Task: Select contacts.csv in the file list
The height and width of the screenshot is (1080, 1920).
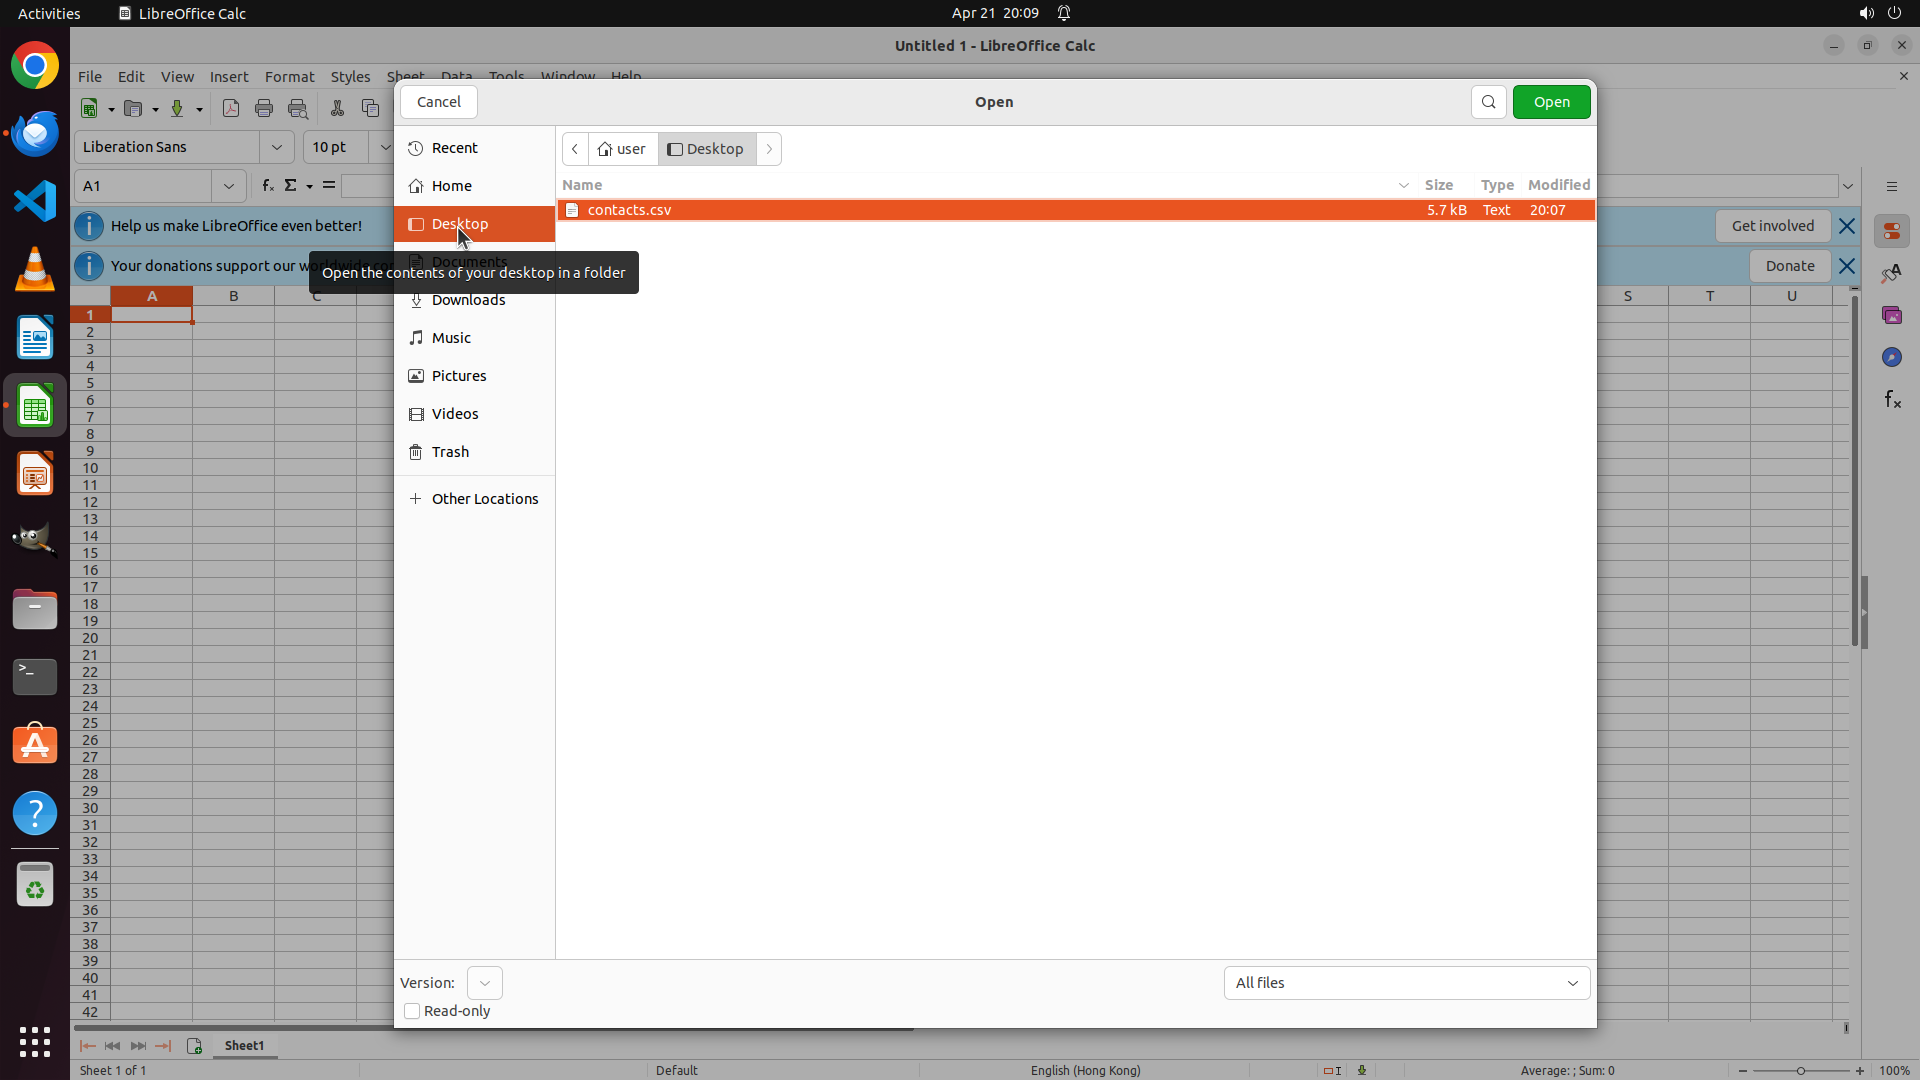Action: [x=630, y=210]
